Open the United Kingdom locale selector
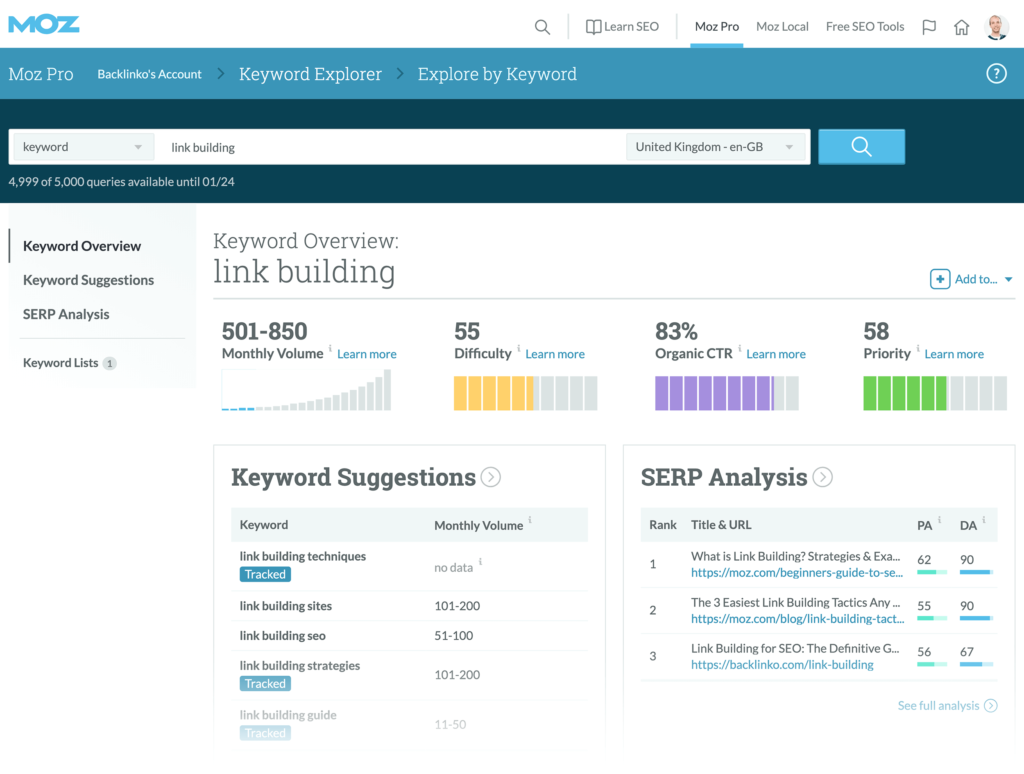This screenshot has height=774, width=1024. coord(715,146)
